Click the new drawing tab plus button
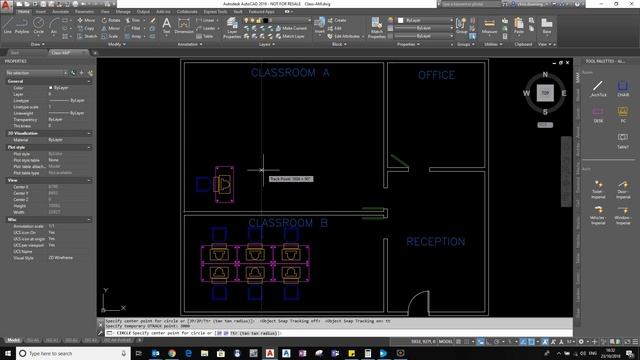 click(x=95, y=53)
